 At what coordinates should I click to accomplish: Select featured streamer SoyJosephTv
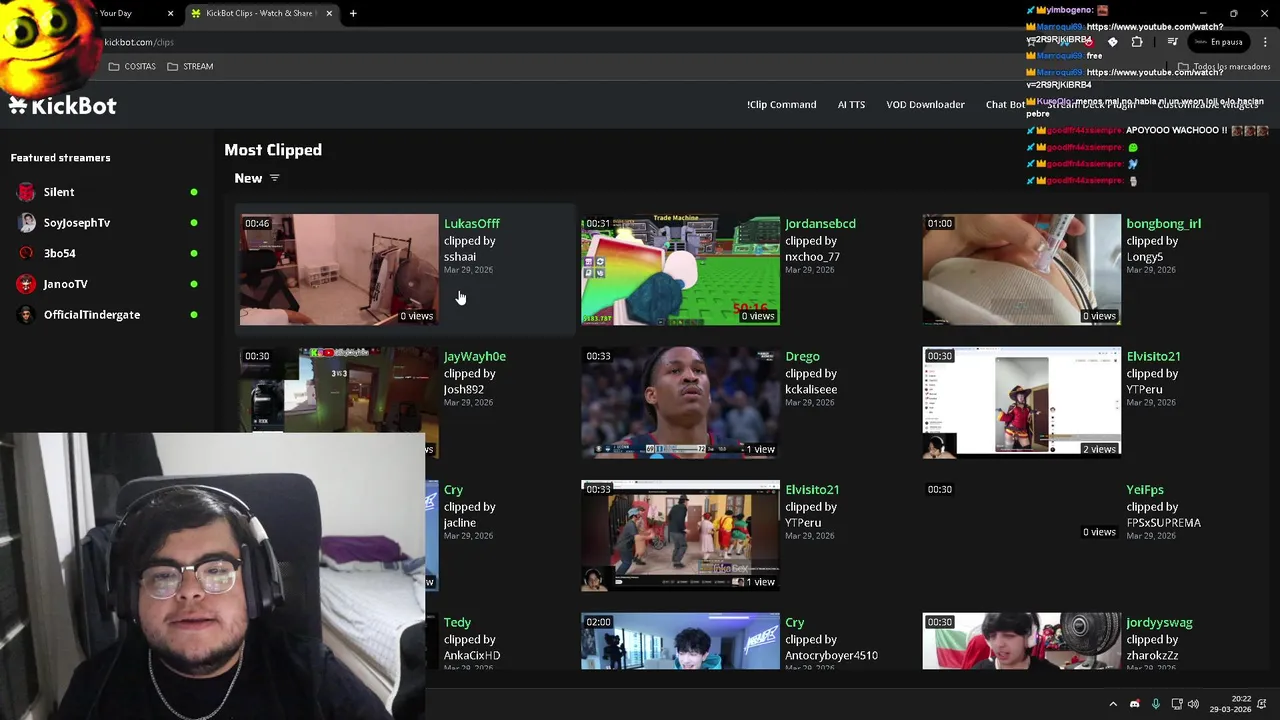[x=107, y=223]
